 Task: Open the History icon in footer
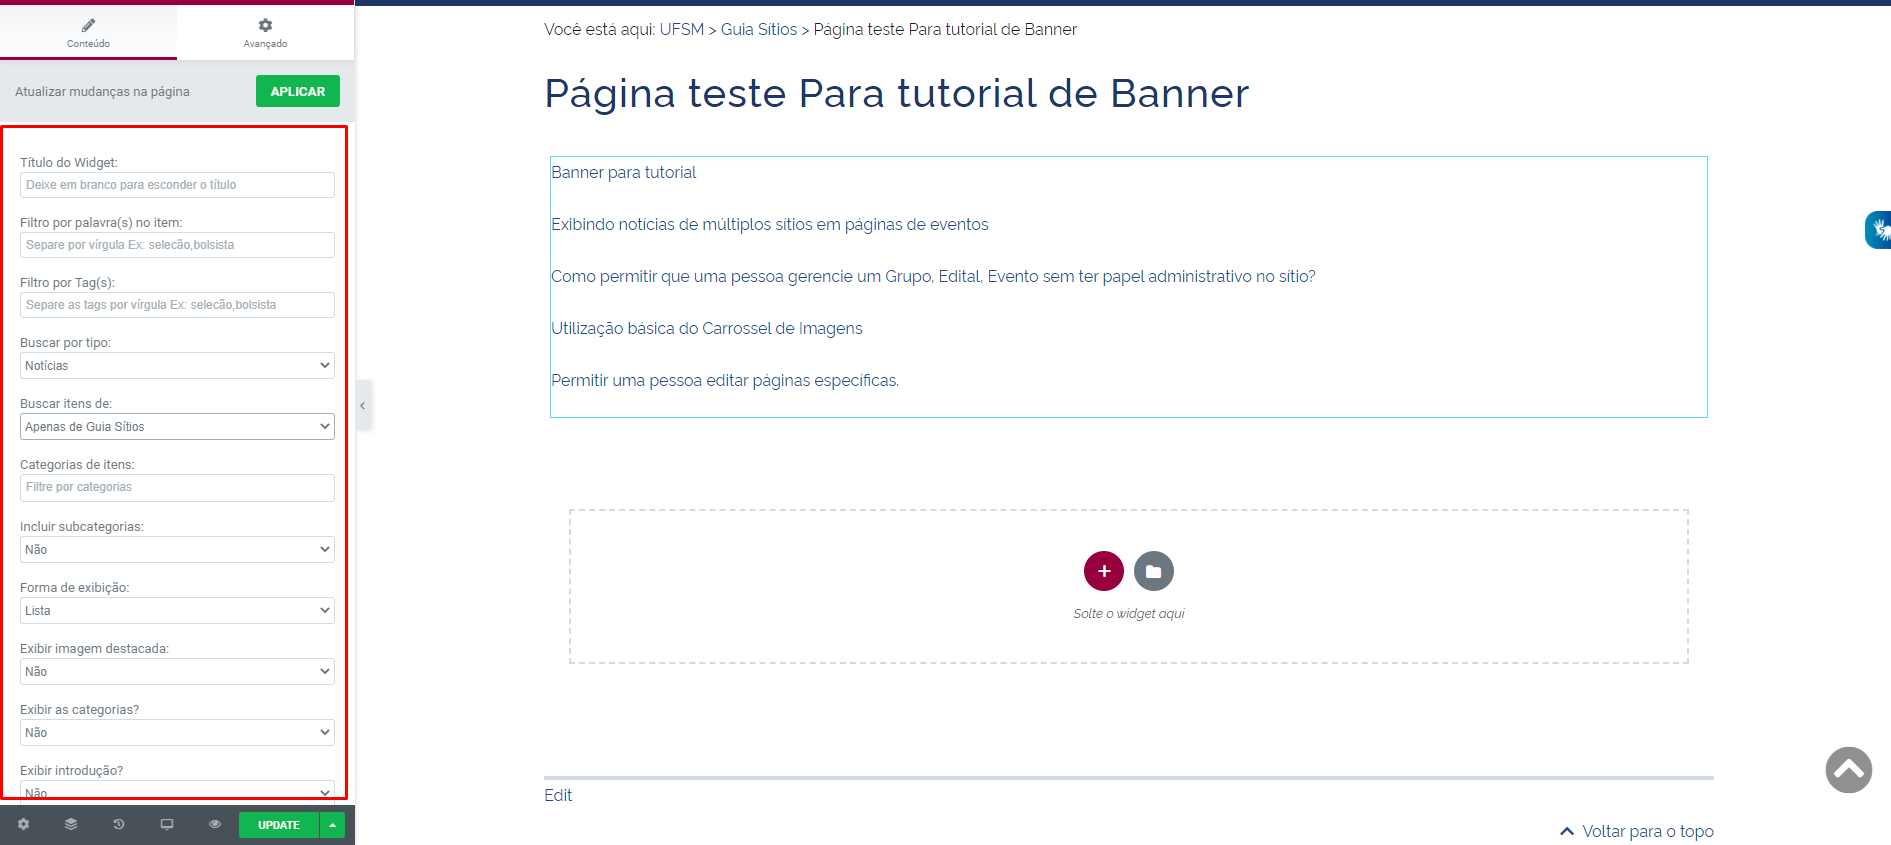coord(119,824)
